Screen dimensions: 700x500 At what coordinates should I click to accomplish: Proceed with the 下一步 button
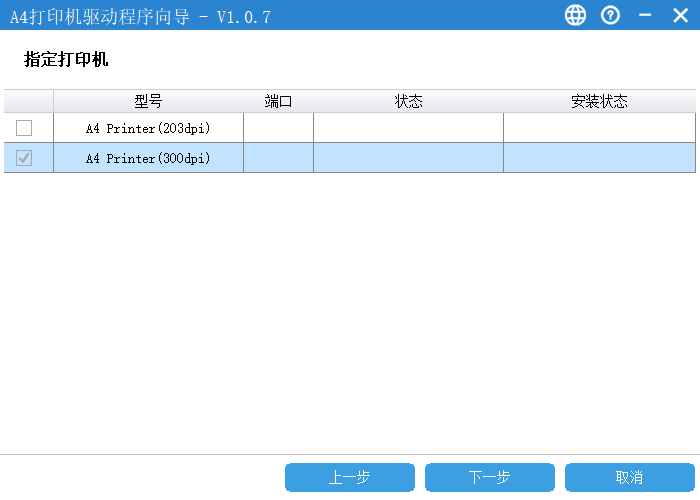coord(490,477)
